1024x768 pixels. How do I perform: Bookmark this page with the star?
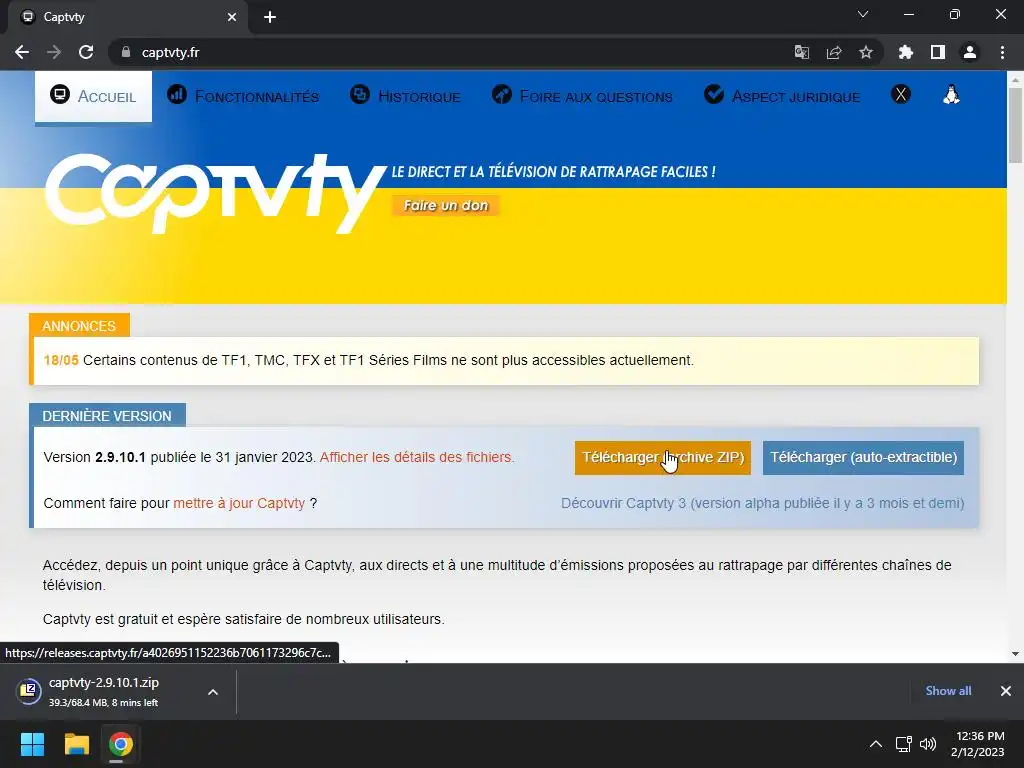tap(866, 52)
